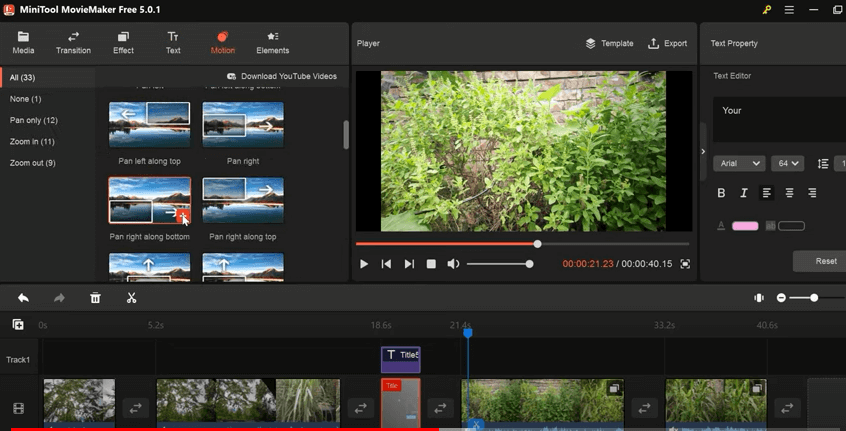The height and width of the screenshot is (431, 846).
Task: Select the Pan right motion thumbnail
Action: [243, 125]
